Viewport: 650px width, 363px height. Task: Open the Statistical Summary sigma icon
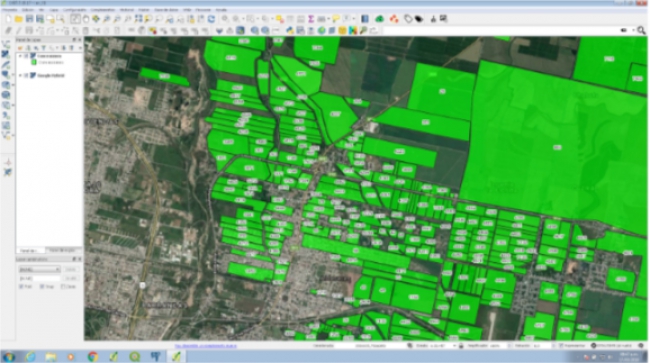pos(310,19)
